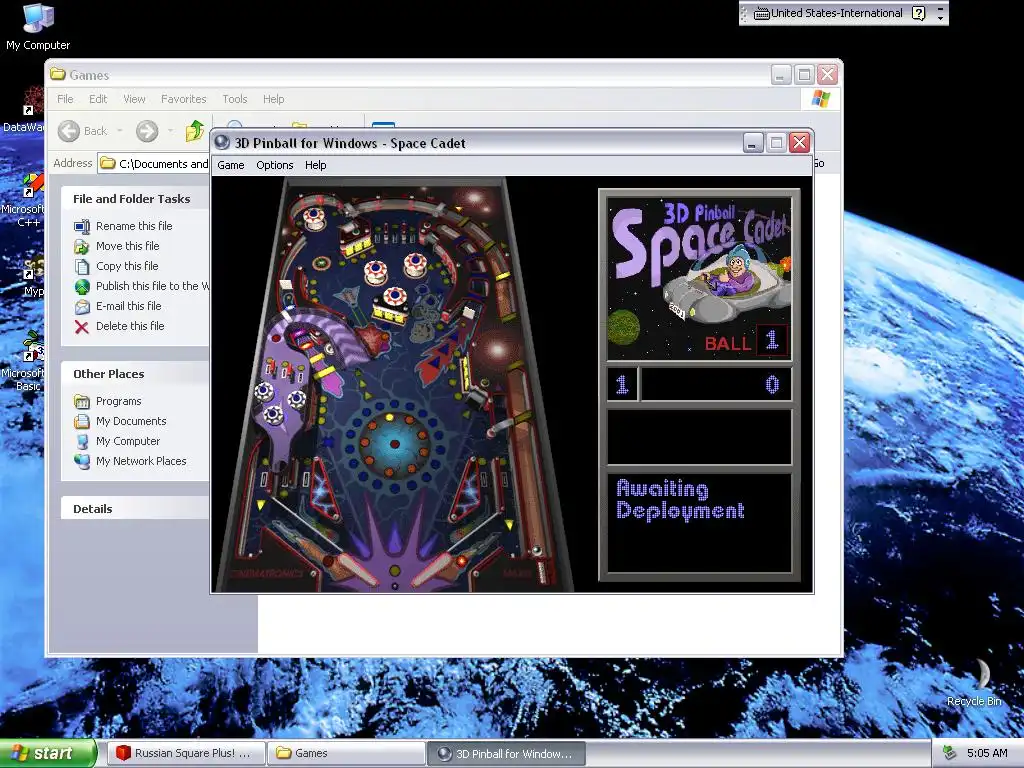
Task: Click the 5:05 AM clock
Action: 987,753
